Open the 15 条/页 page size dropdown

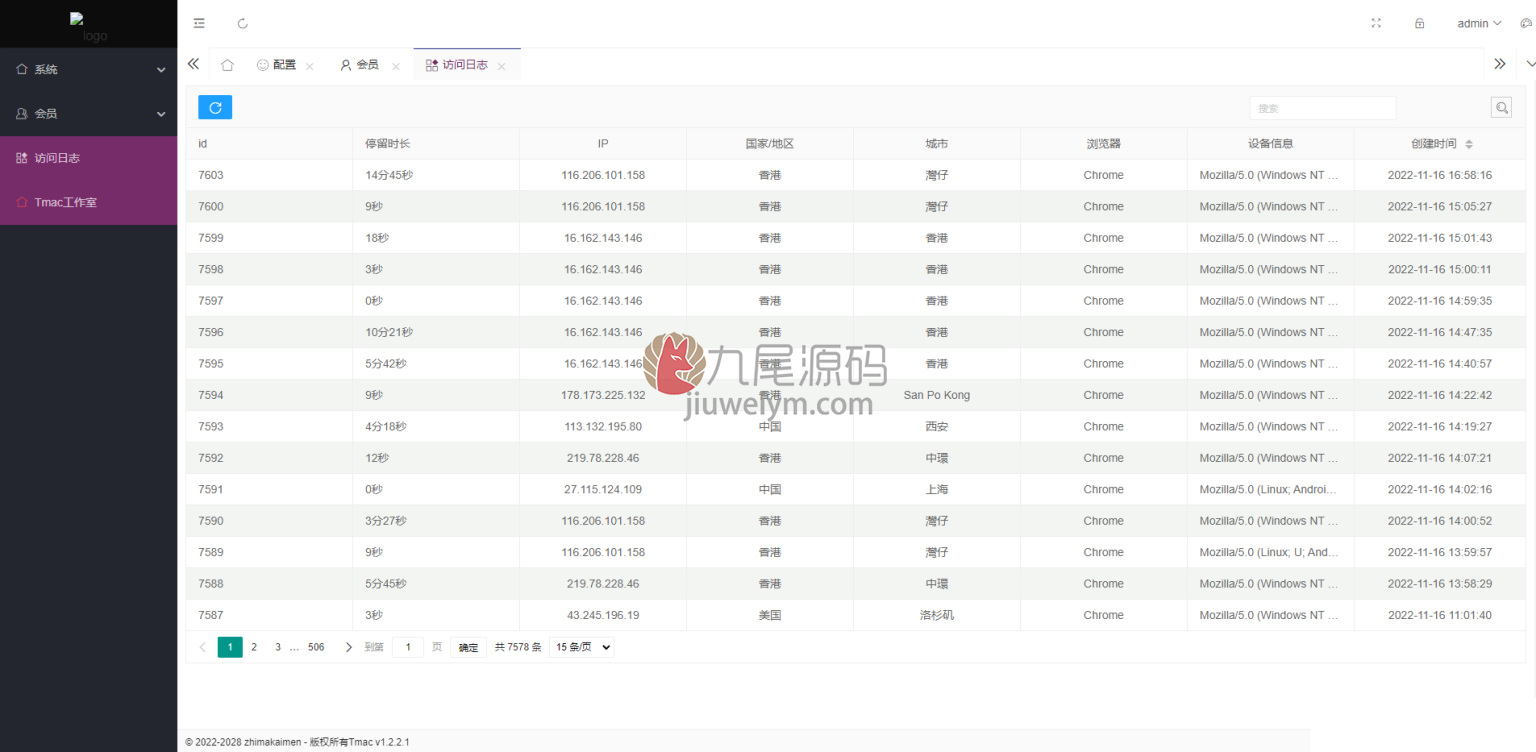point(582,647)
